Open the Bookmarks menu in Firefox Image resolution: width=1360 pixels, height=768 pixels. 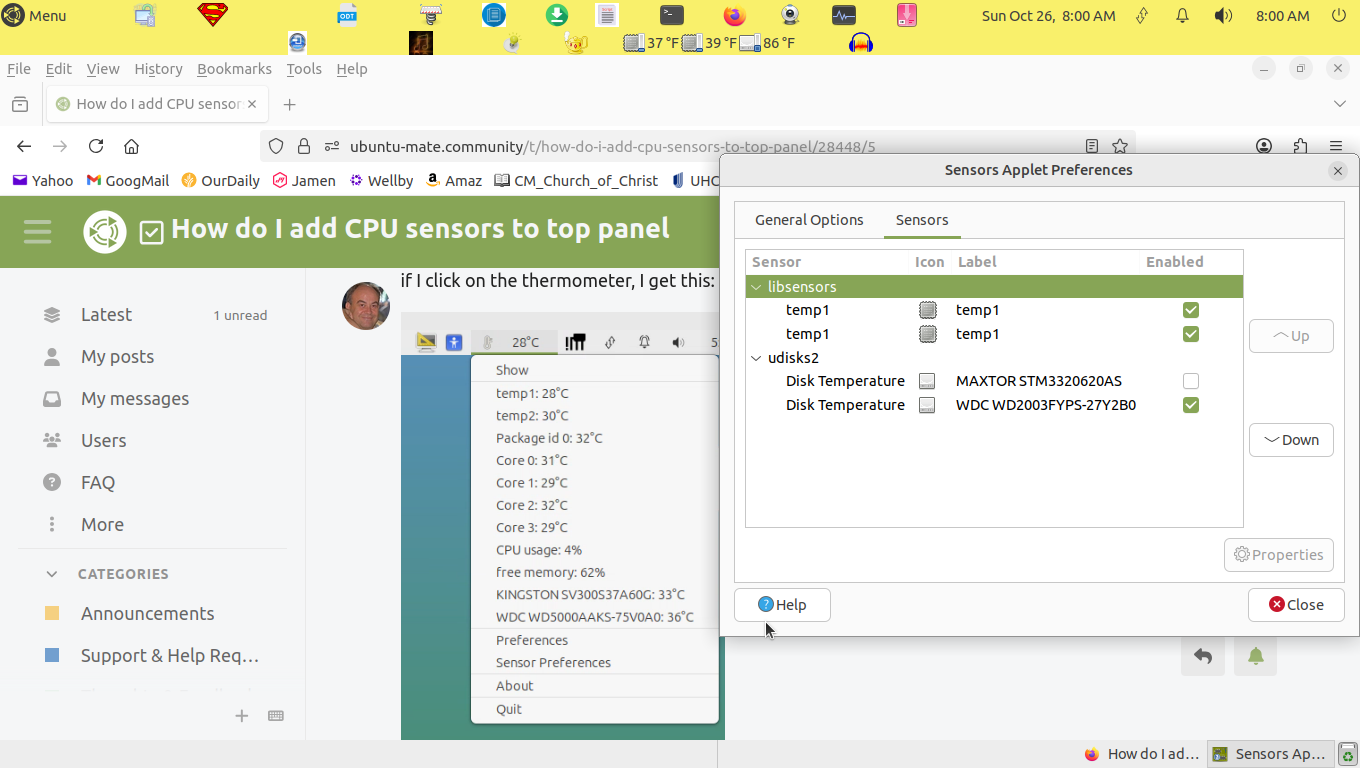click(234, 69)
